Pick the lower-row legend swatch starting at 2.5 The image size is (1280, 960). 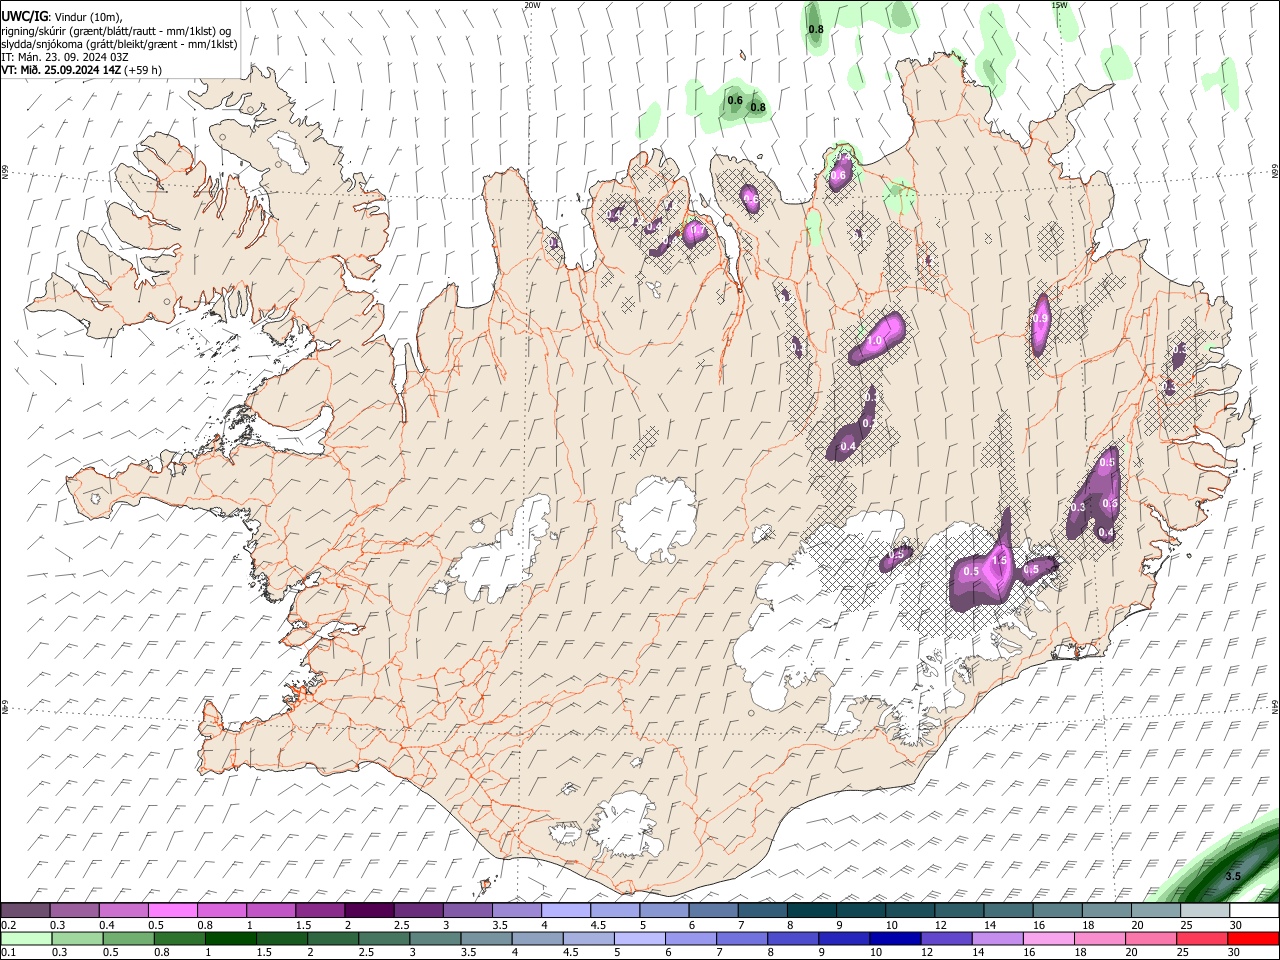[x=383, y=938]
